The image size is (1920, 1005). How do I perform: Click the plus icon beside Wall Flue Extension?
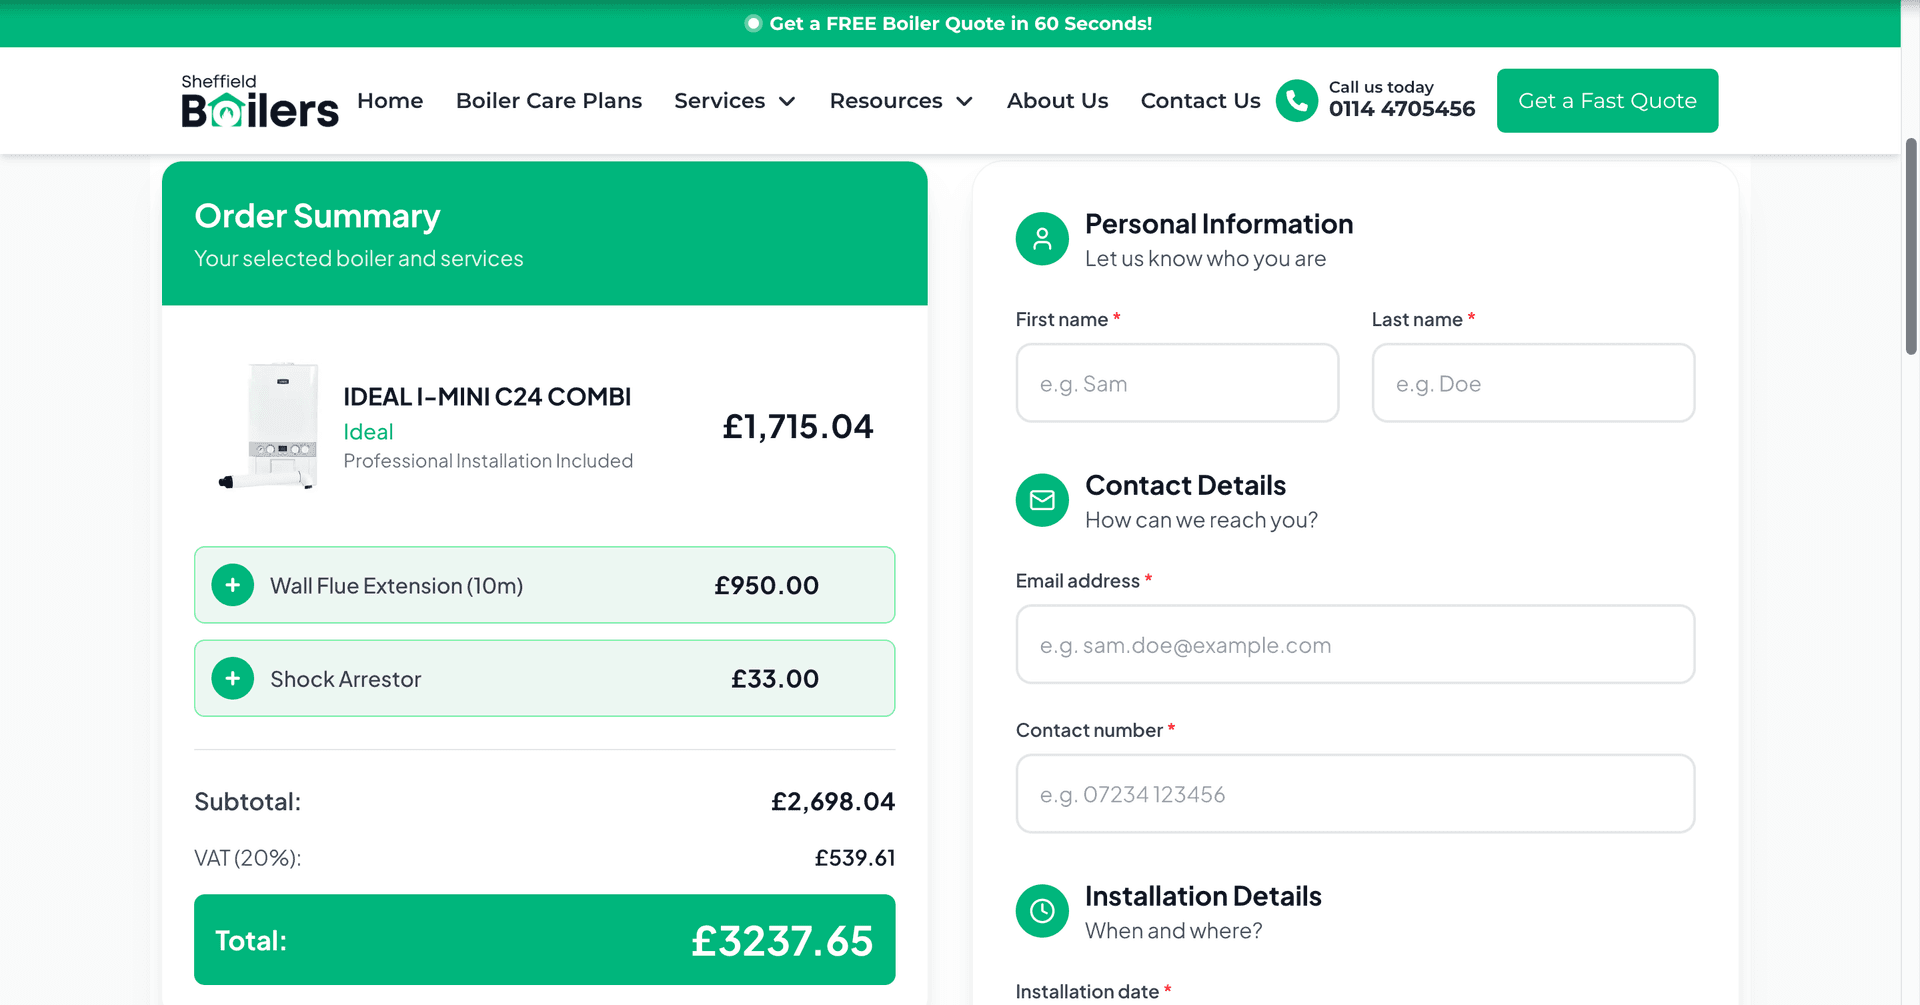[233, 585]
